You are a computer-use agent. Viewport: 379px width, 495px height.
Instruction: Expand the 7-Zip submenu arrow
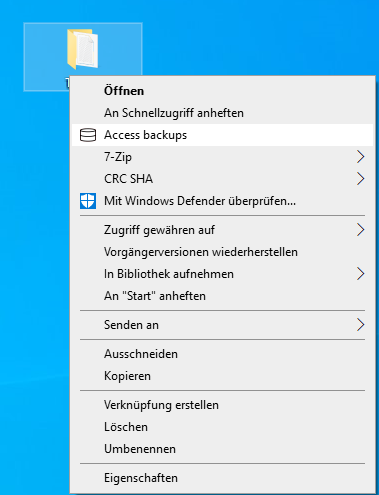coord(360,157)
